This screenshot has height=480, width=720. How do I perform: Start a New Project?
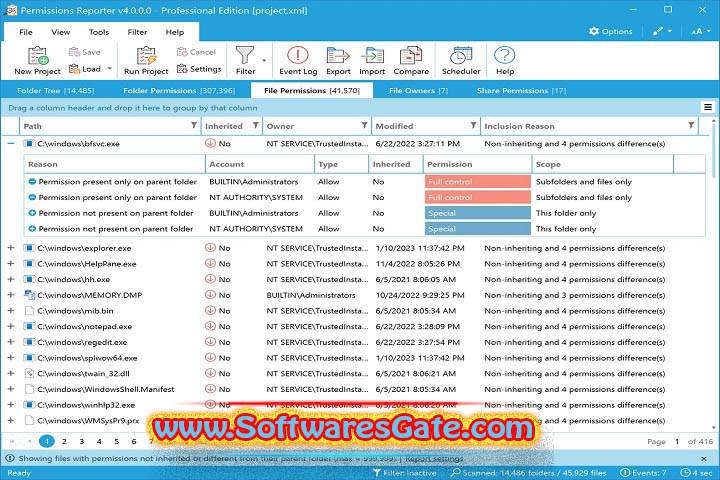tap(37, 61)
